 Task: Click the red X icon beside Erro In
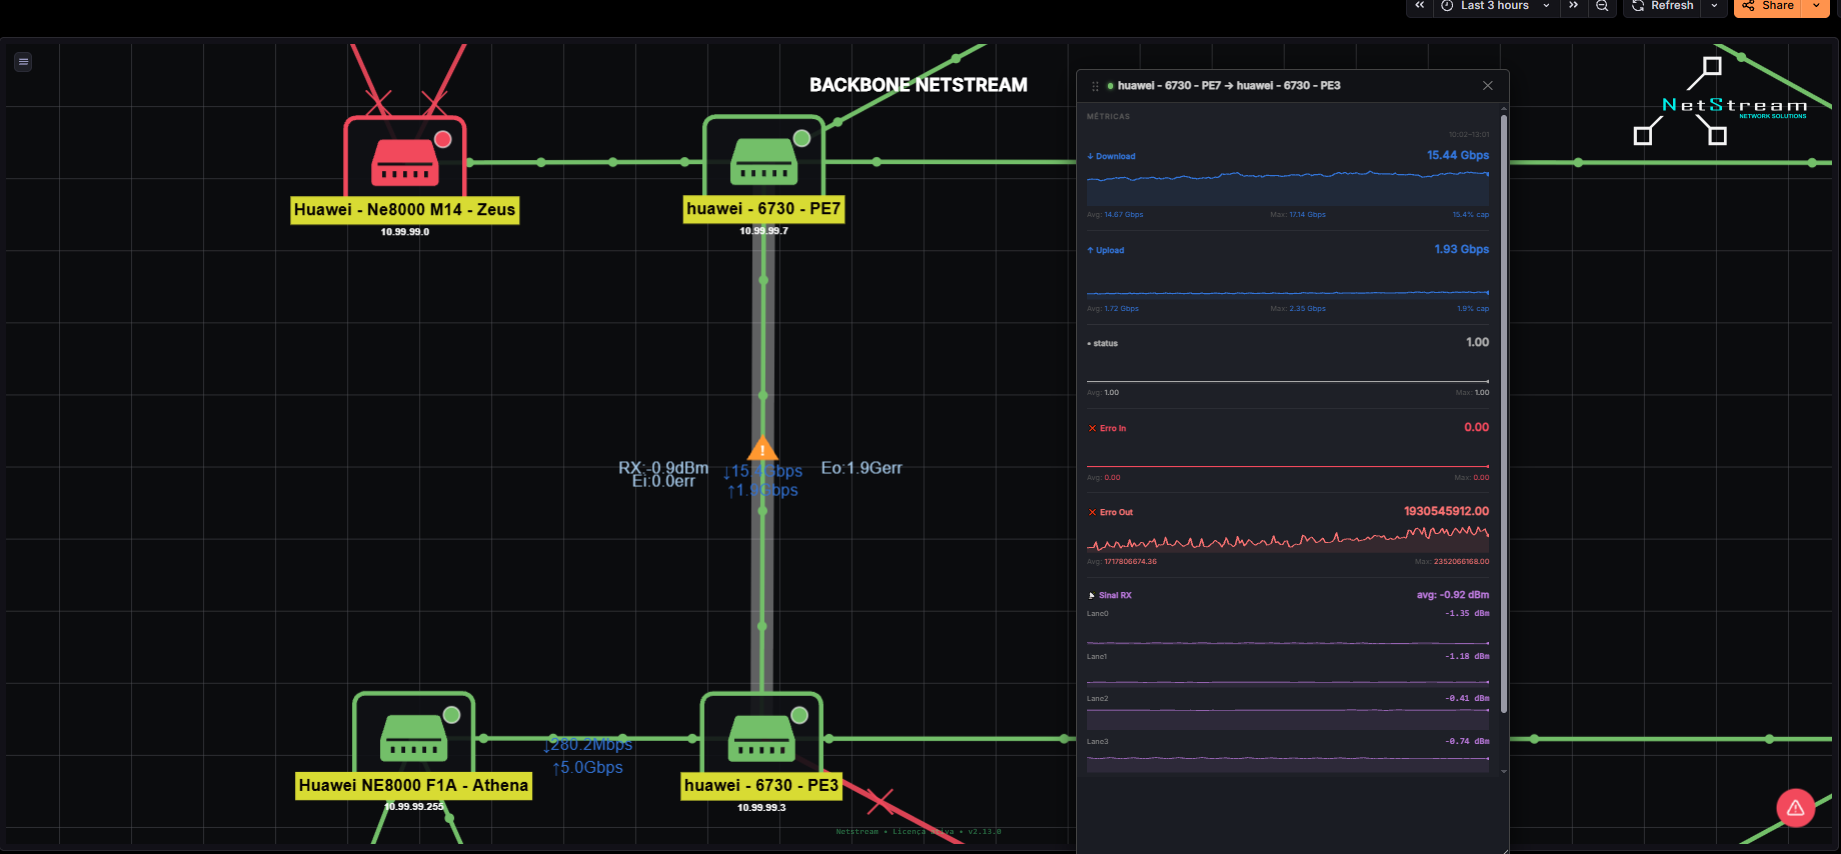pyautogui.click(x=1092, y=428)
